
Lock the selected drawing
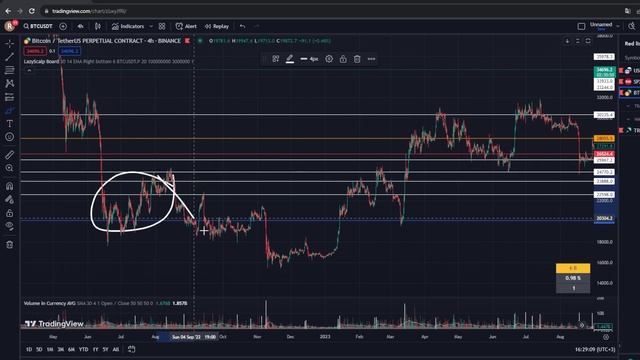[343, 59]
